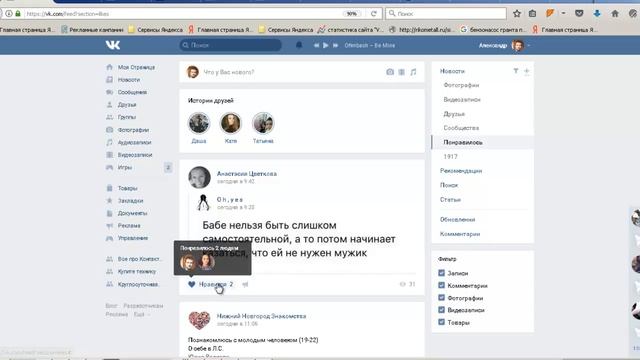This screenshot has height=360, width=640.
Task: Open the Oh, yes community link
Action: pyautogui.click(x=230, y=199)
